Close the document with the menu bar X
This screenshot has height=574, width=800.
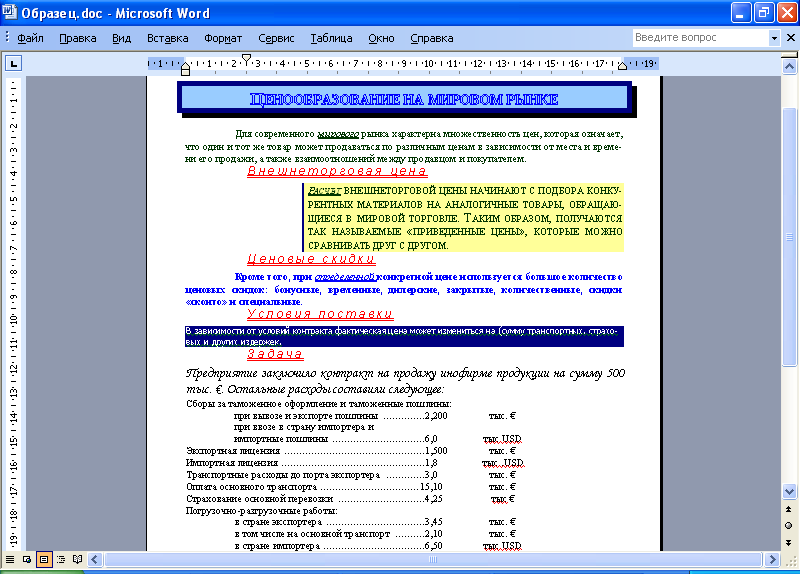point(791,37)
